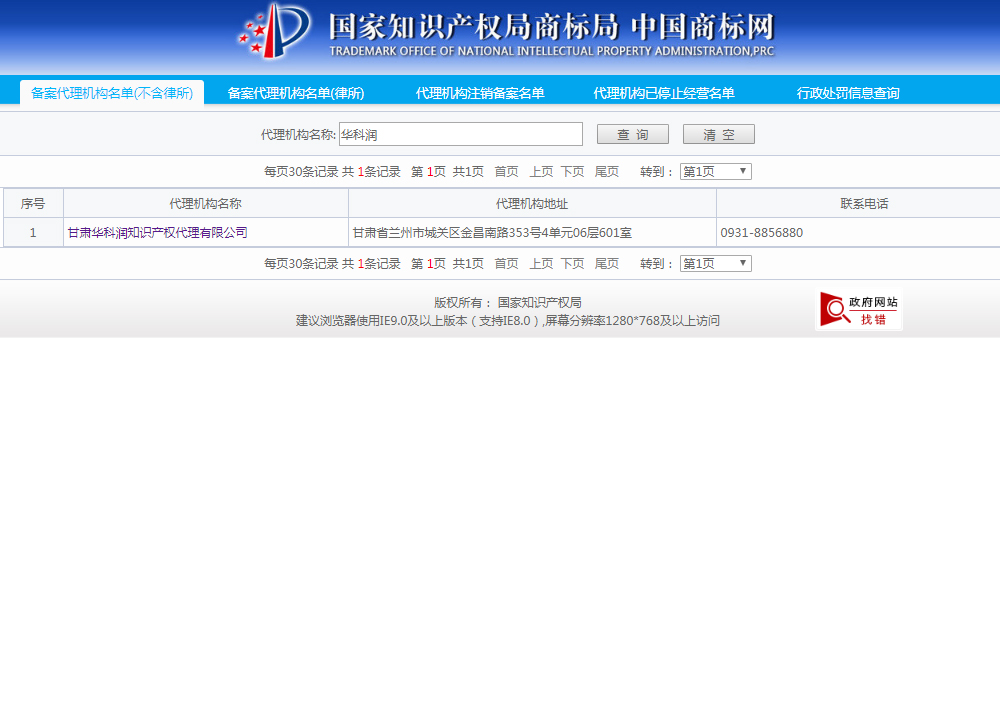
Task: Click 上页 in the lower pagination
Action: (x=541, y=263)
